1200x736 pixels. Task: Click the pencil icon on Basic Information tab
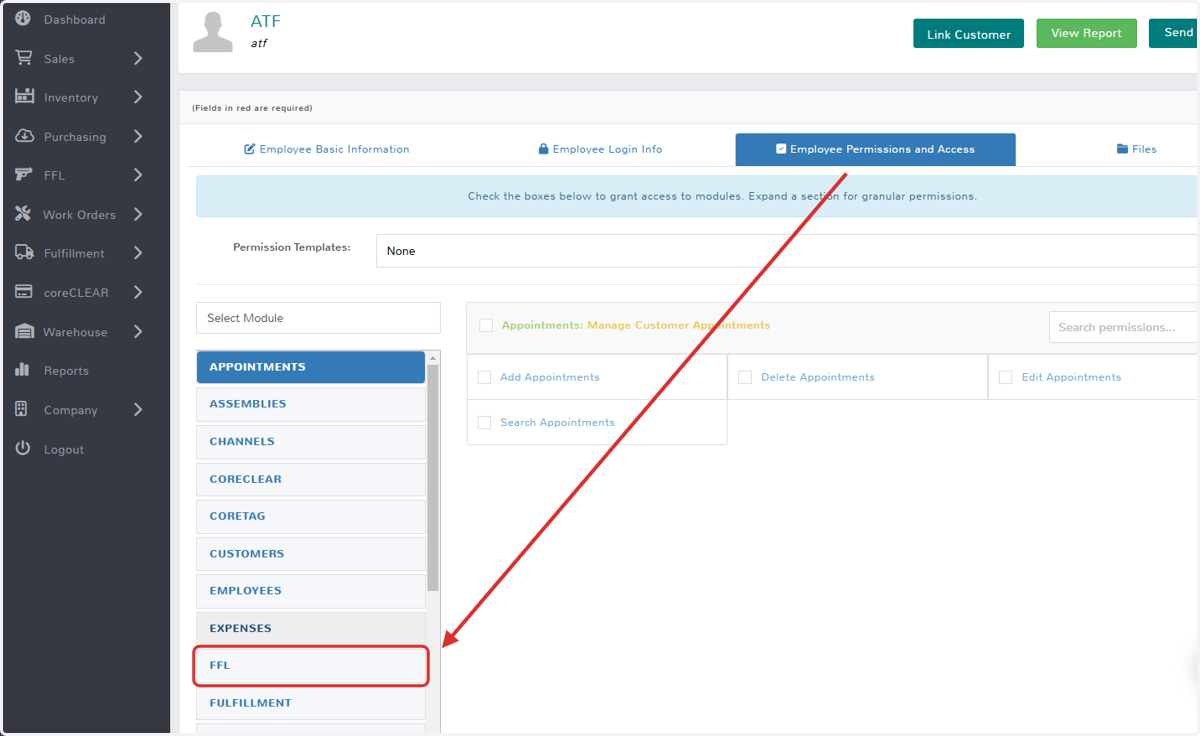coord(250,149)
